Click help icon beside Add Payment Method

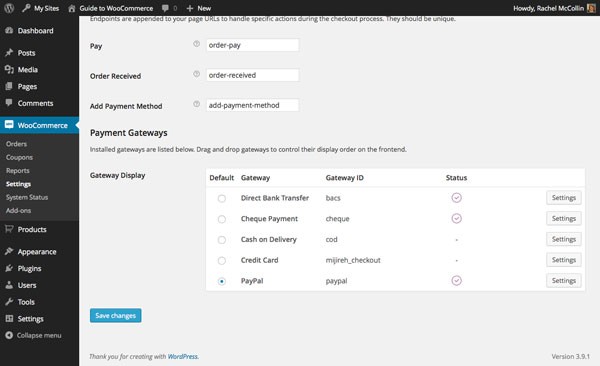196,104
